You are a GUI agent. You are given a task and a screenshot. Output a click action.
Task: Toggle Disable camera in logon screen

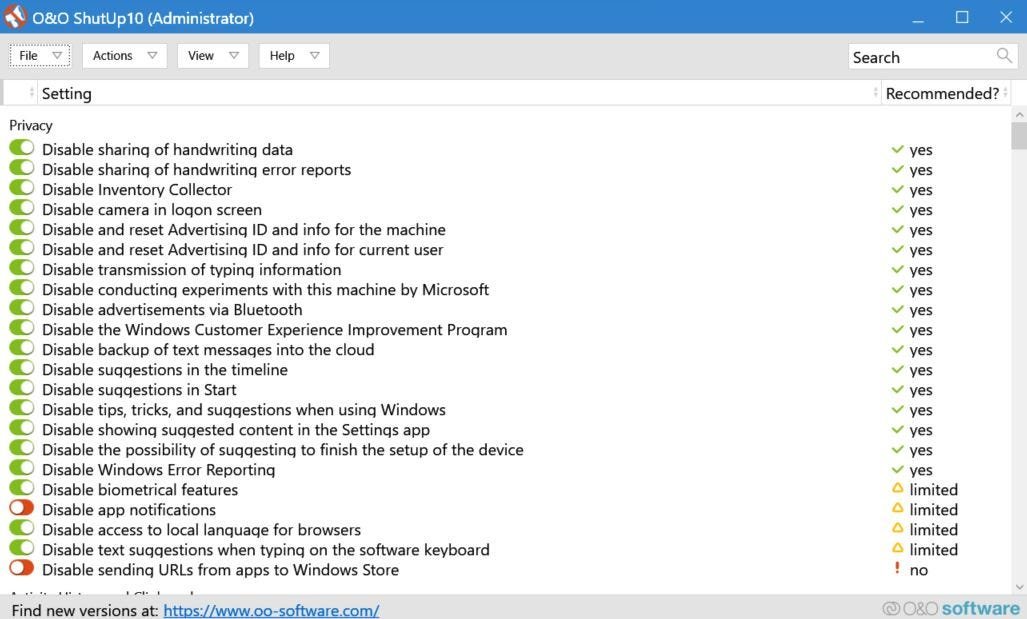22,208
